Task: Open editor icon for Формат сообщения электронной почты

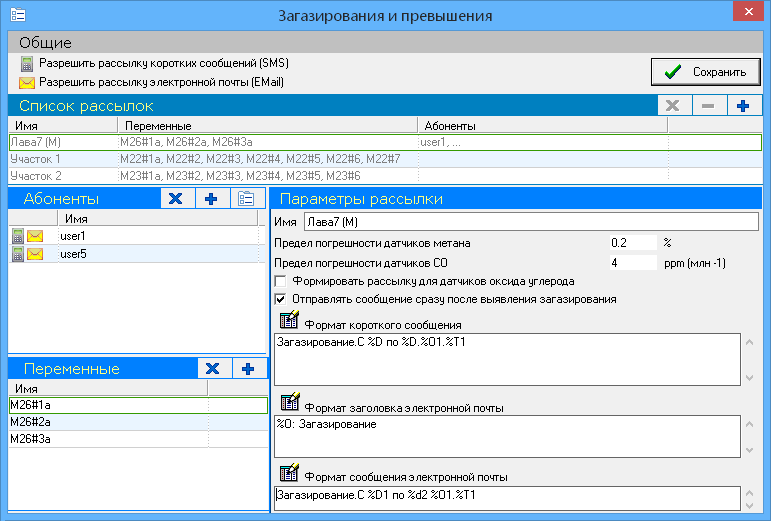Action: [x=289, y=472]
